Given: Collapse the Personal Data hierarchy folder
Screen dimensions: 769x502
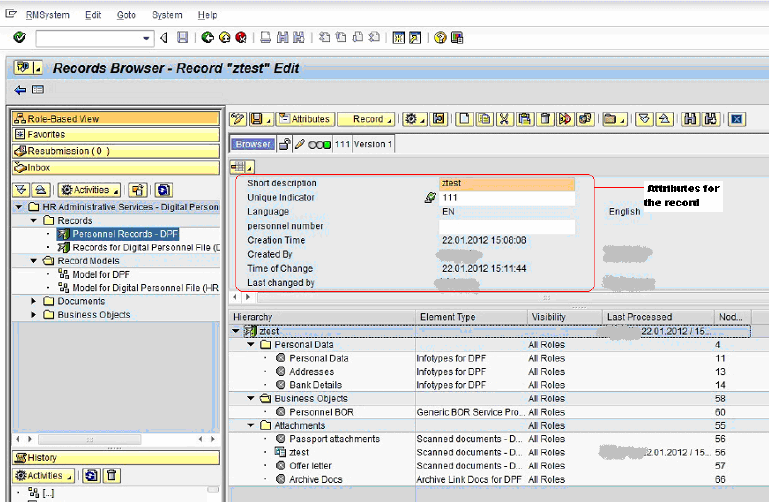Looking at the screenshot, I should [252, 344].
